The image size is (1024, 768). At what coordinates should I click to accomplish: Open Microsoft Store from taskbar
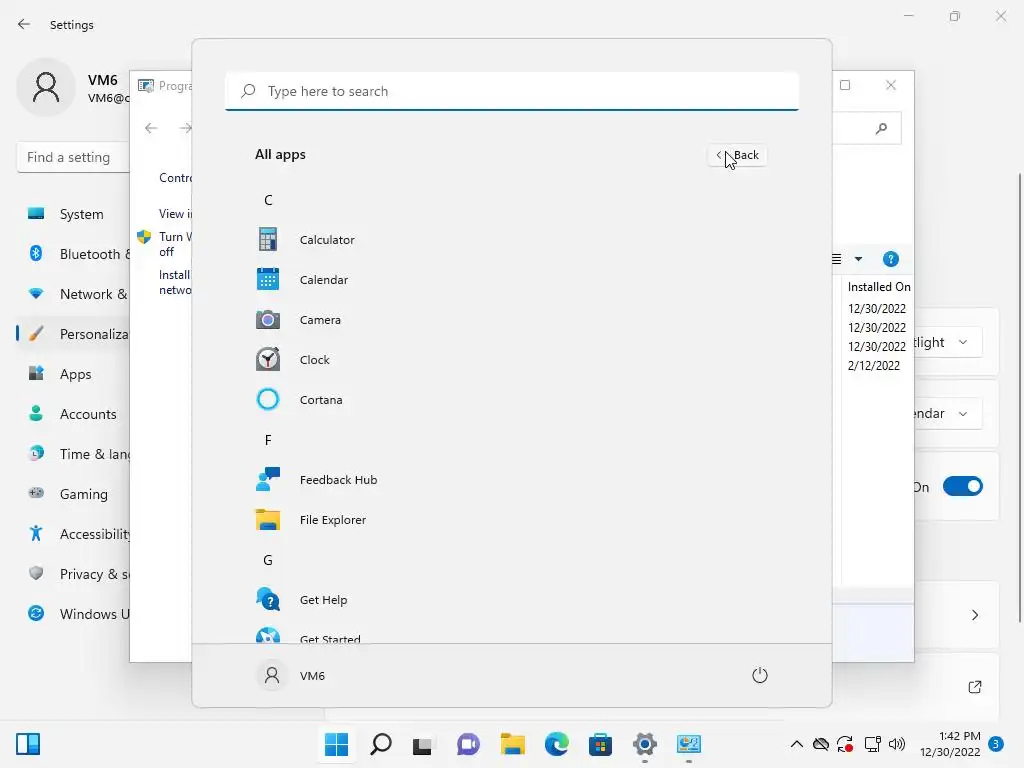pyautogui.click(x=600, y=744)
